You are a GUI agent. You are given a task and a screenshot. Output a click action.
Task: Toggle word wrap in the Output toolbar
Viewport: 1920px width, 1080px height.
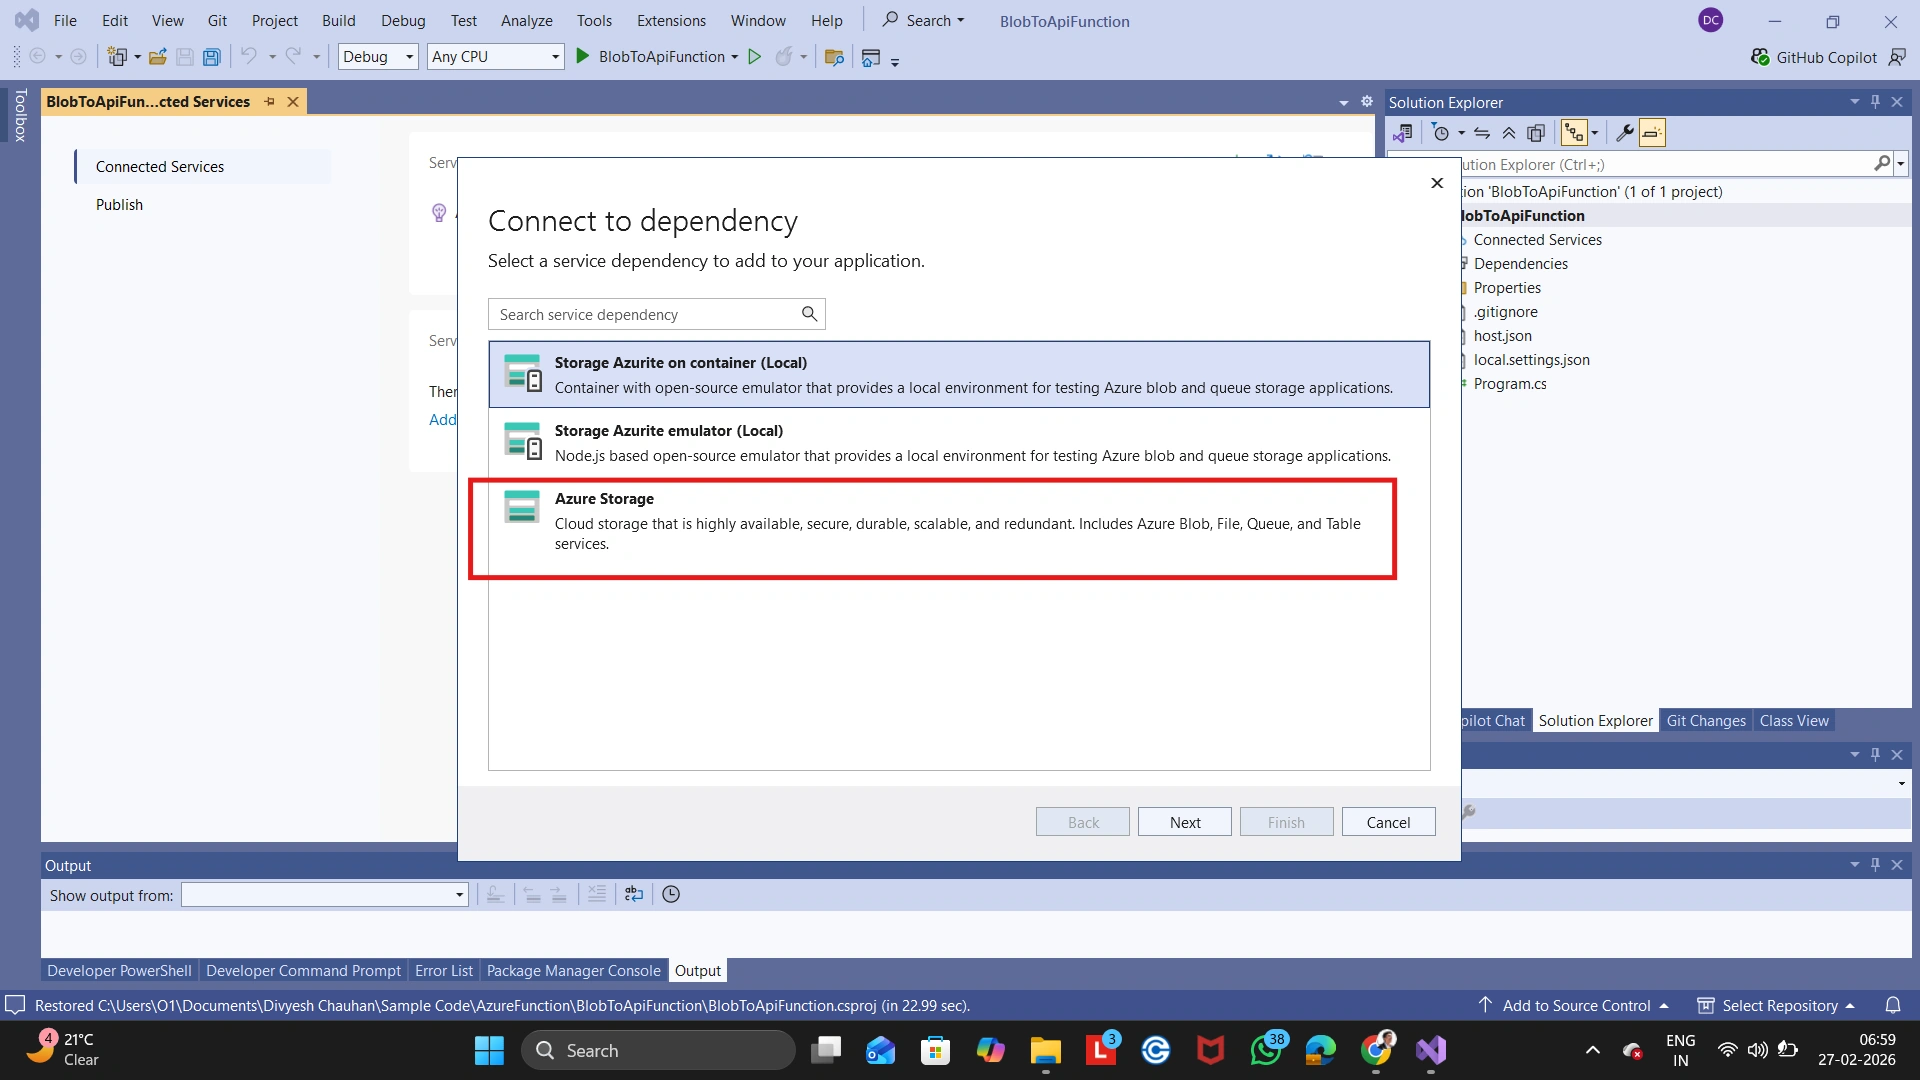[634, 894]
